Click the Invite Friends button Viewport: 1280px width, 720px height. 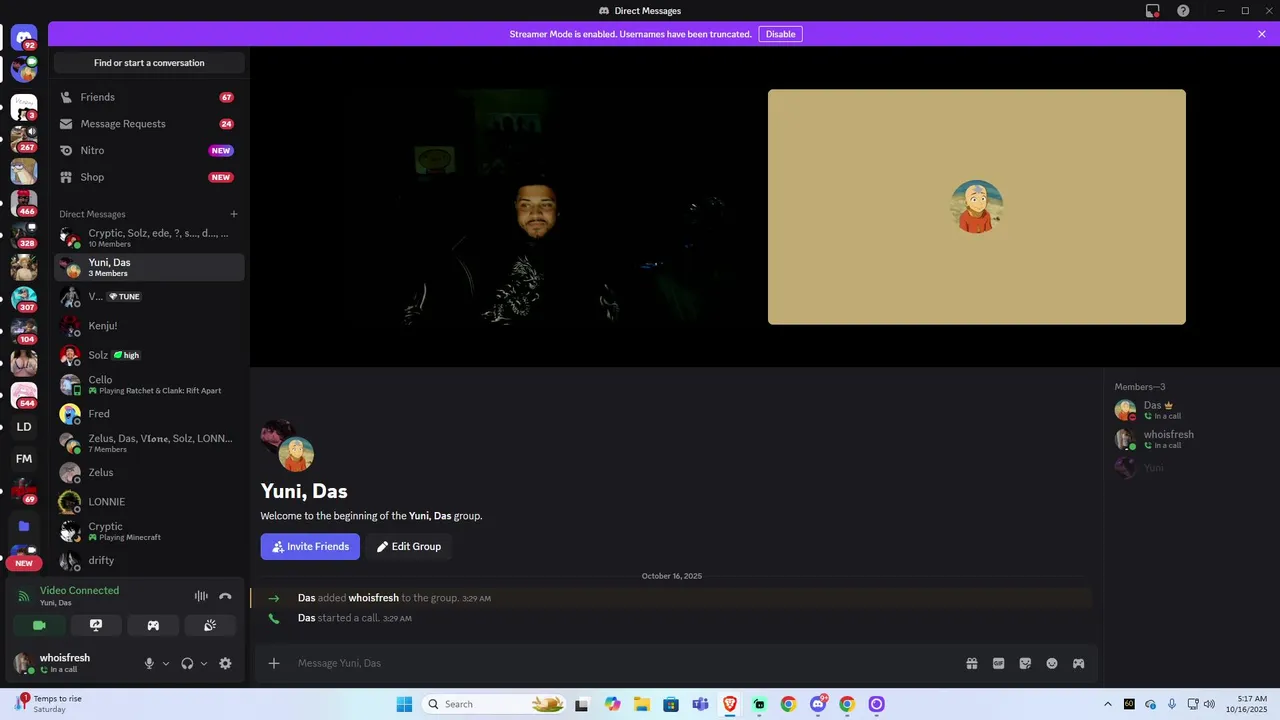click(310, 546)
